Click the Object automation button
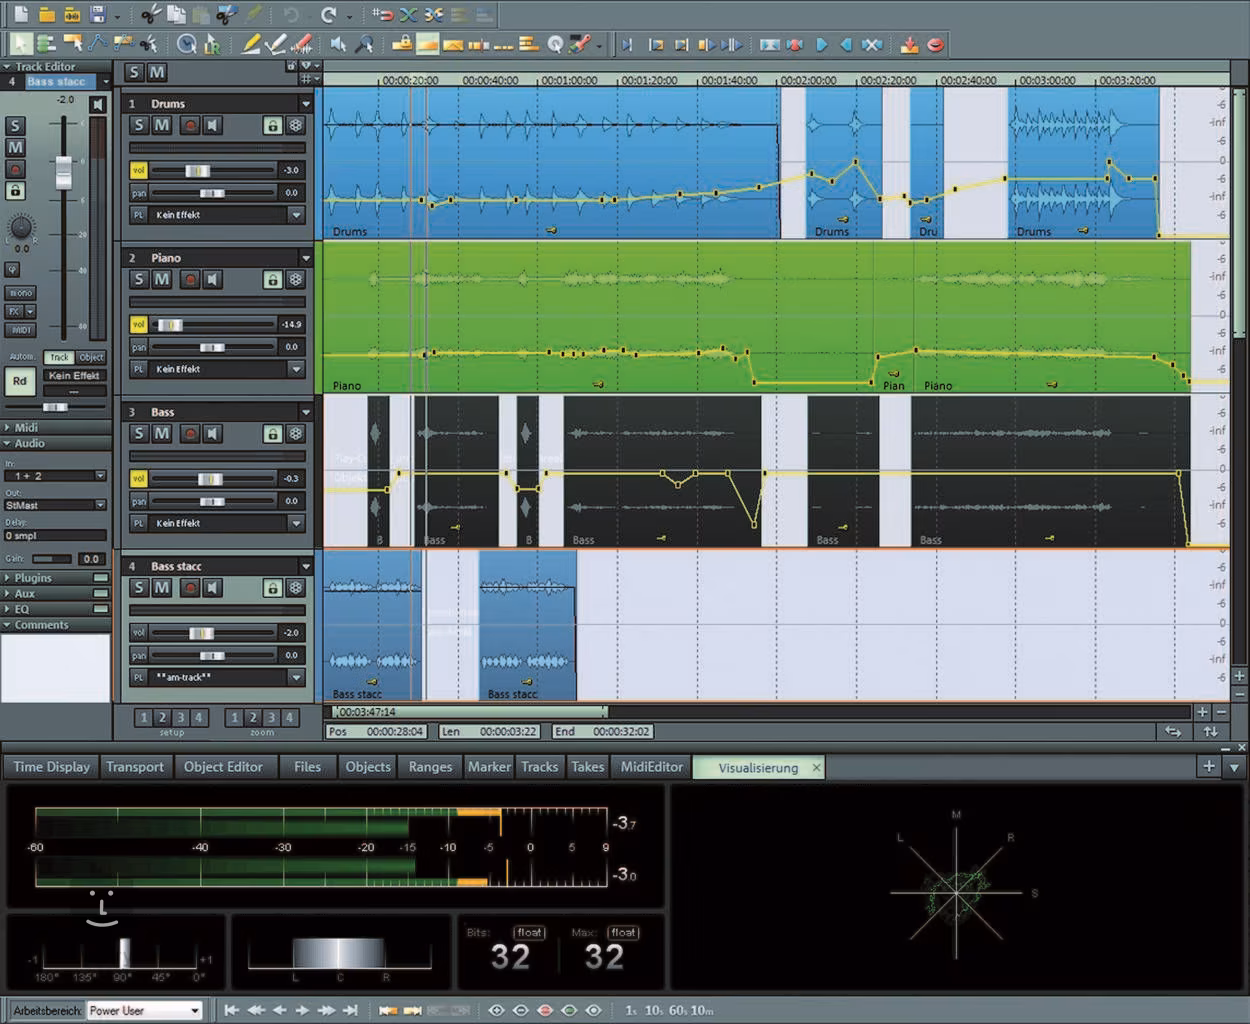 91,357
